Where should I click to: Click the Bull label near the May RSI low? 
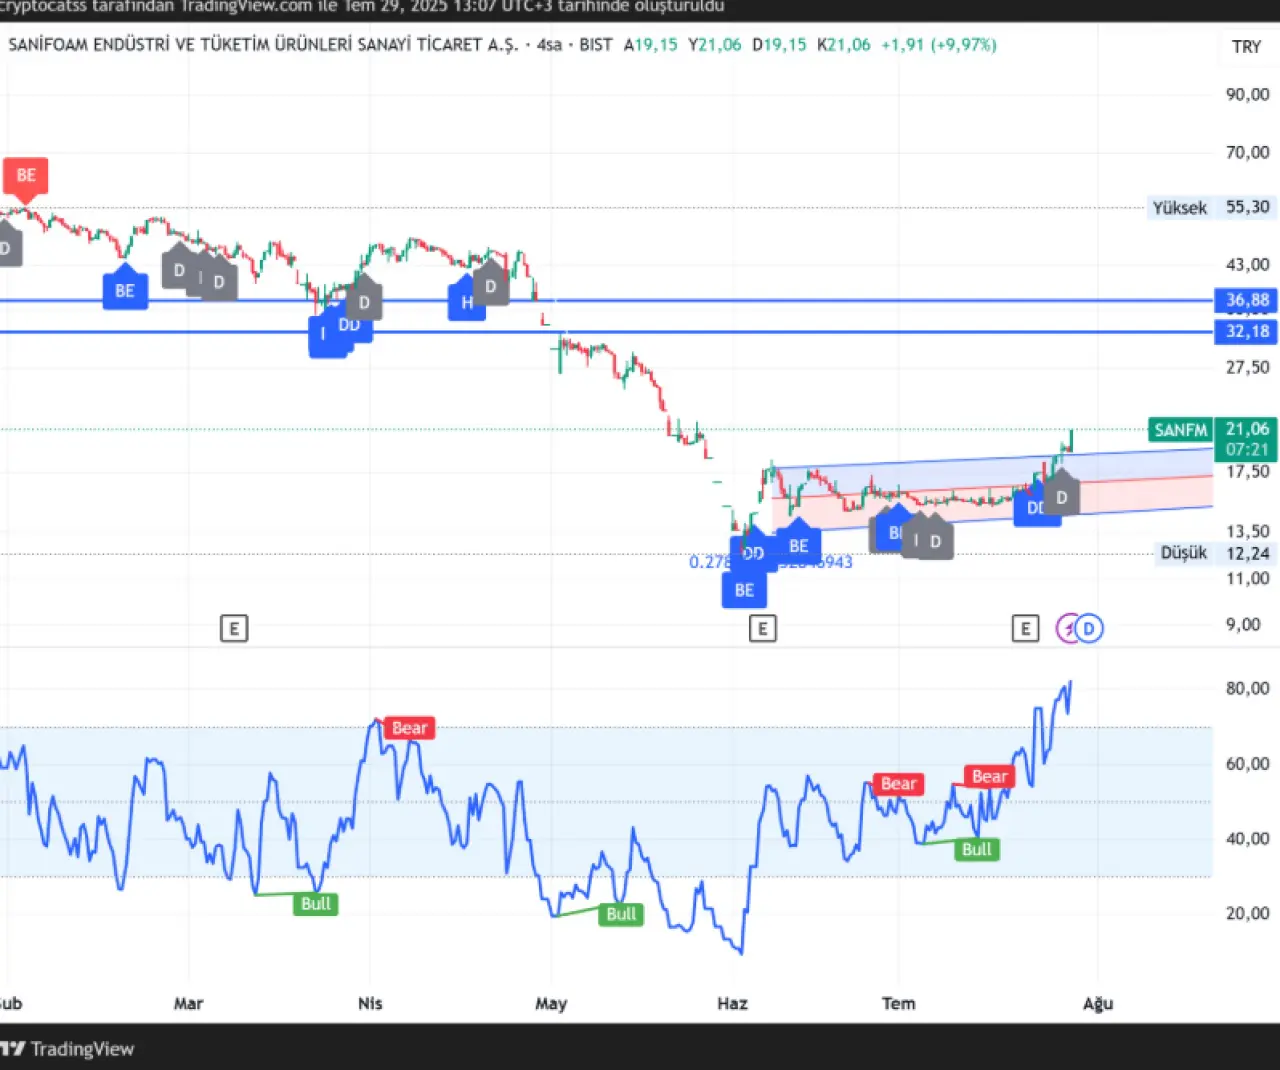click(x=621, y=914)
